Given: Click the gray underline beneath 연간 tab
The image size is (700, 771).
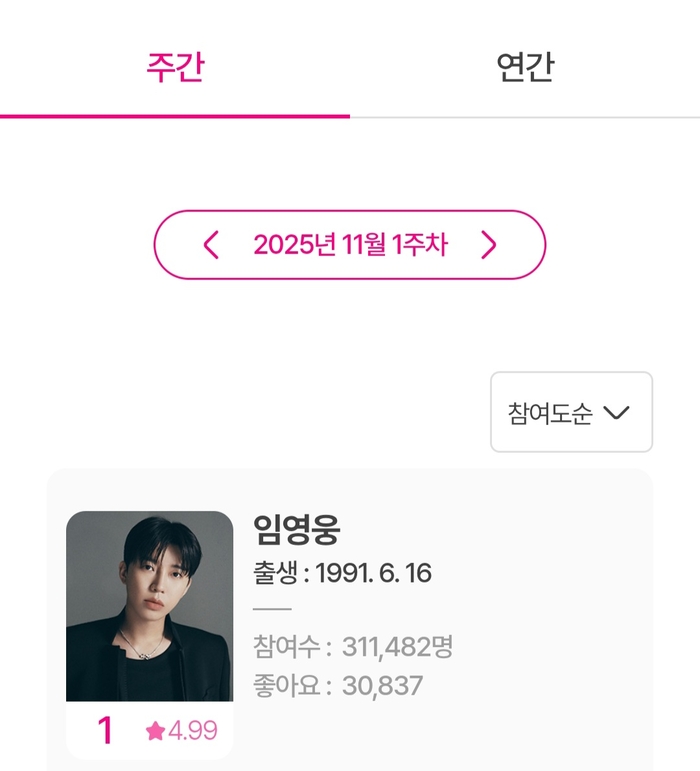Looking at the screenshot, I should pyautogui.click(x=525, y=117).
